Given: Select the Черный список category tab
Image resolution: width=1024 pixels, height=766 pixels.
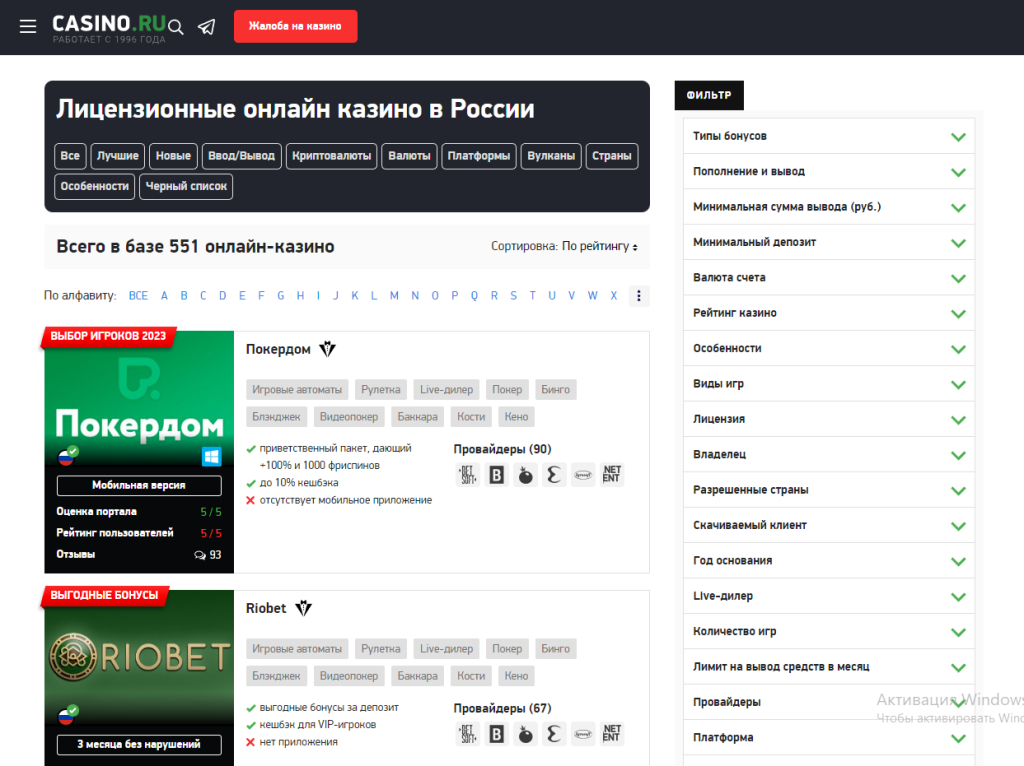Looking at the screenshot, I should tap(186, 186).
